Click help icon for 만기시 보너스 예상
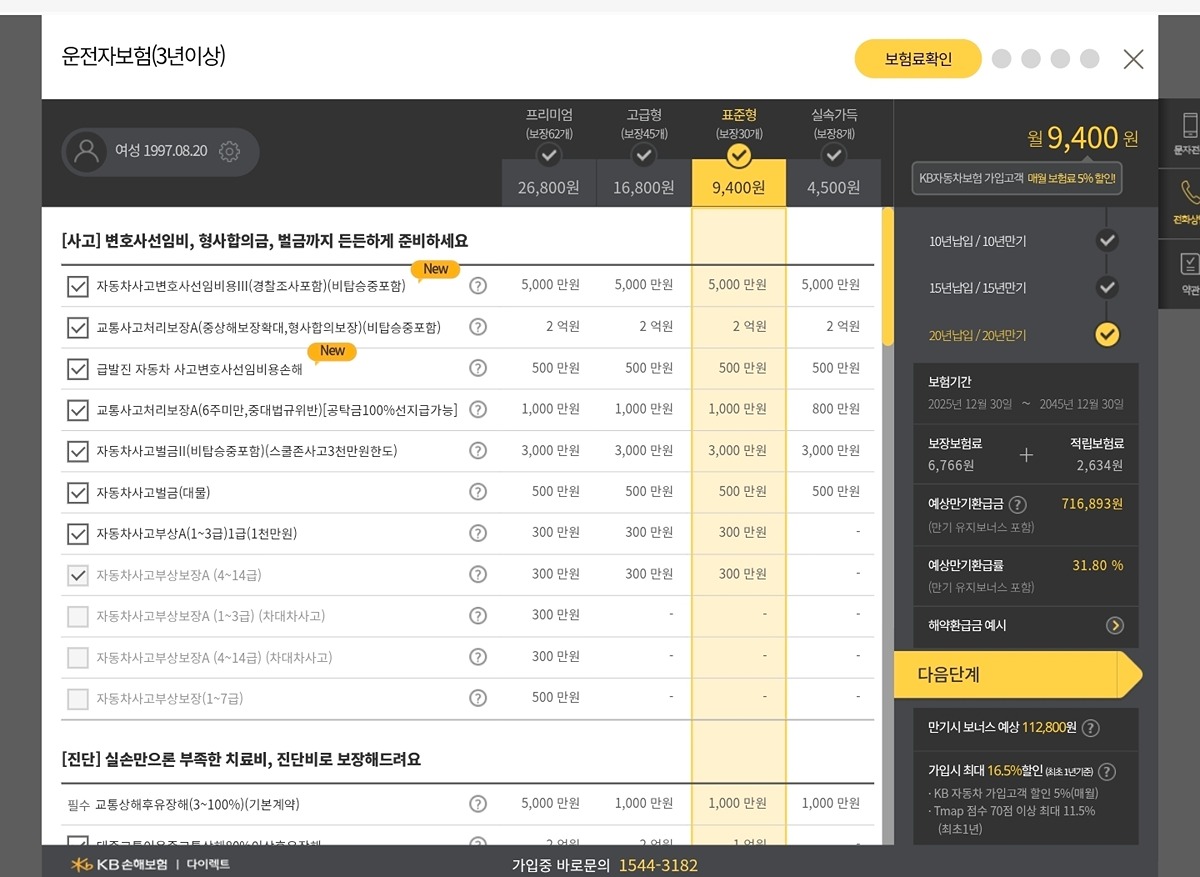The image size is (1200, 877). 1091,728
